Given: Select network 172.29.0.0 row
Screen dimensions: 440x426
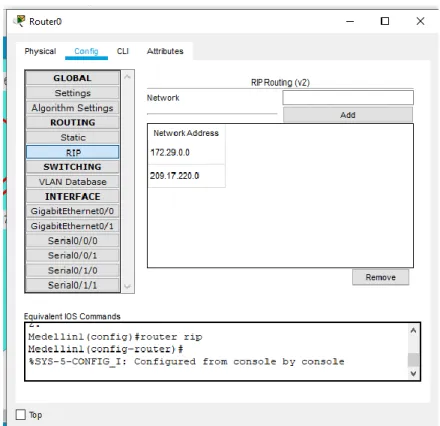Looking at the screenshot, I should 187,153.
